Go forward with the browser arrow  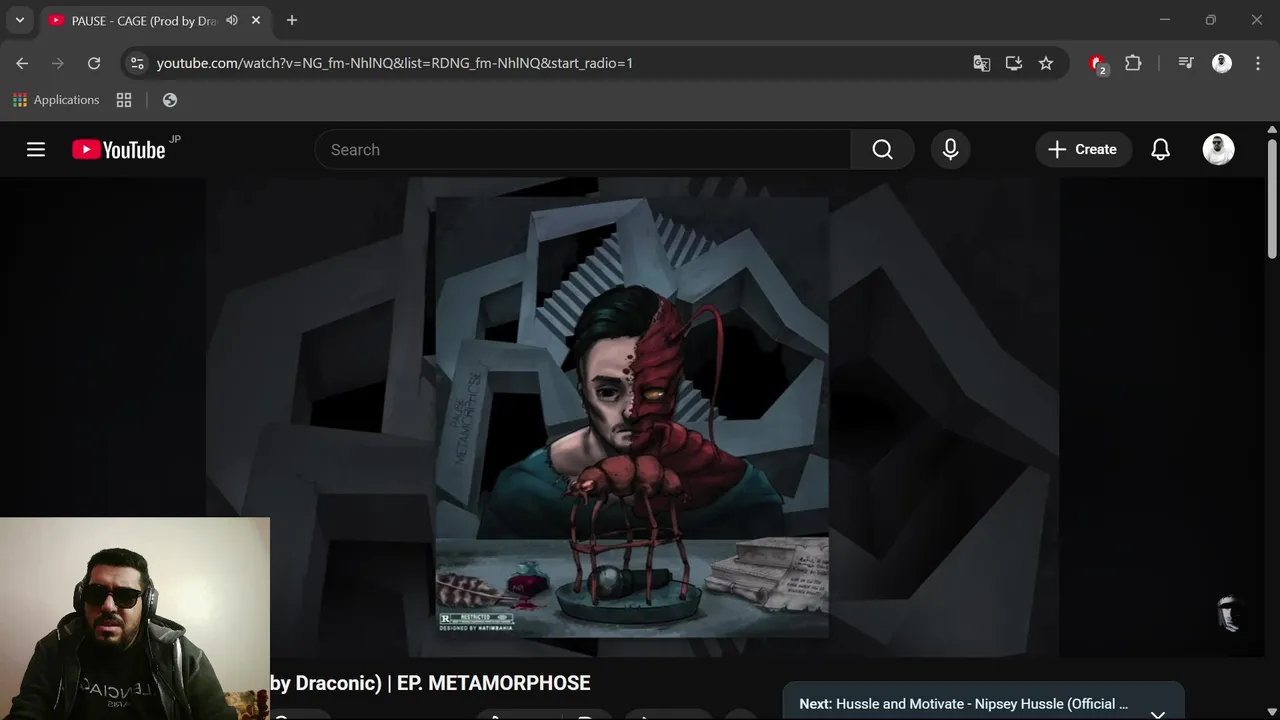(58, 63)
